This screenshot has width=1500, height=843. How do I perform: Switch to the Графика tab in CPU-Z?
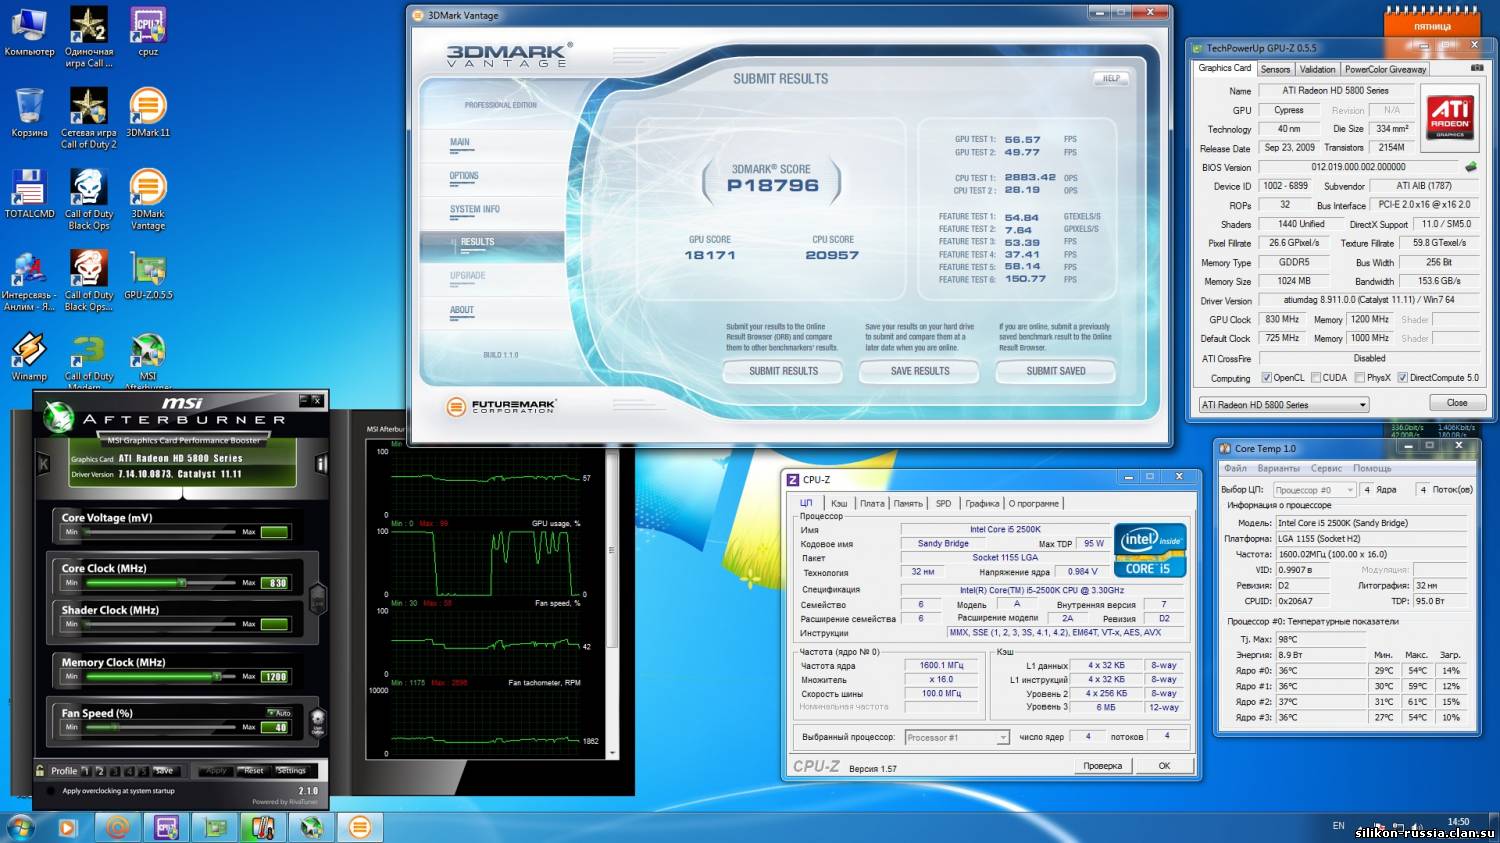[x=982, y=503]
